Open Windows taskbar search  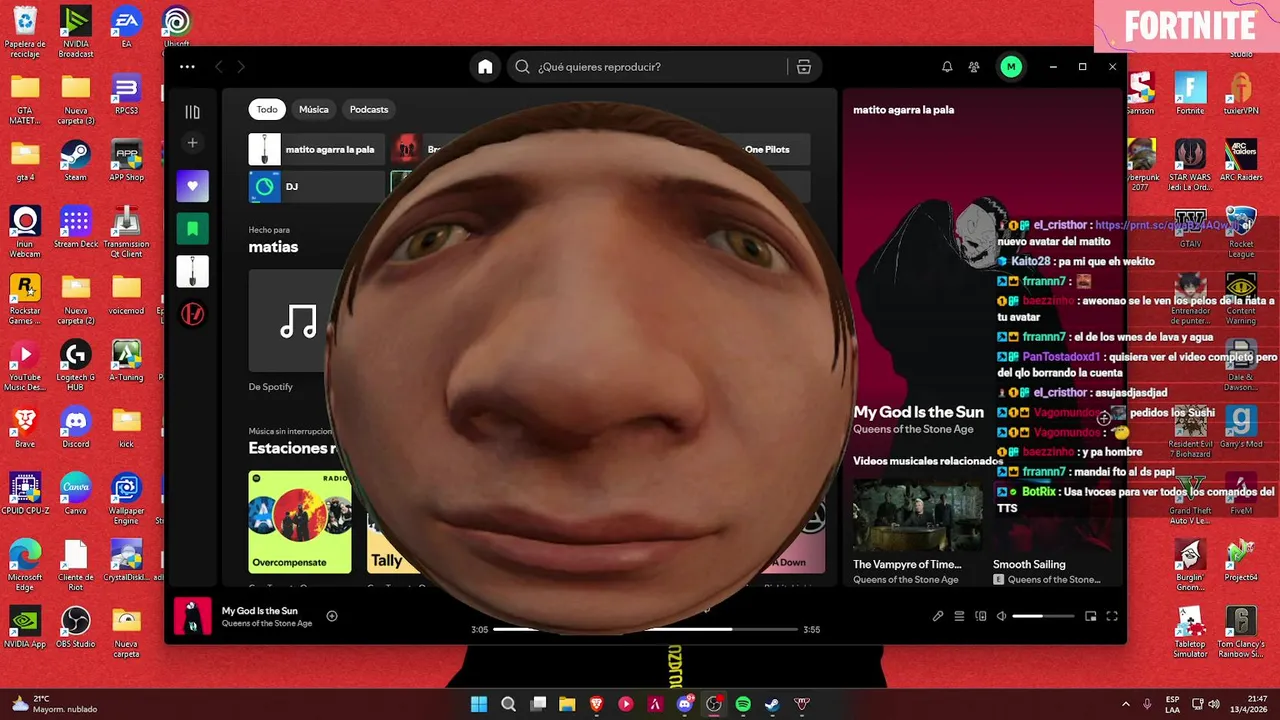[508, 704]
